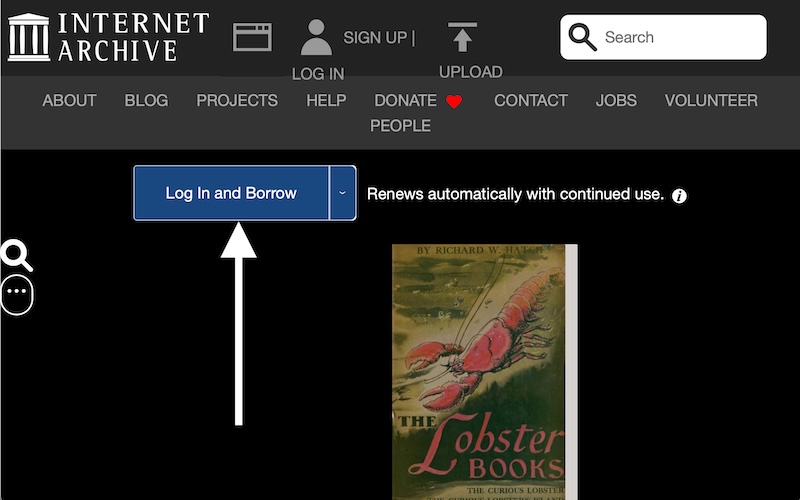800x500 pixels.
Task: Focus the Search input field
Action: (680, 37)
